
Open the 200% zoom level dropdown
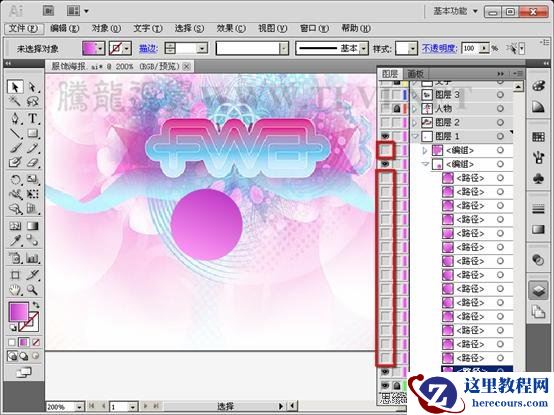tap(79, 407)
